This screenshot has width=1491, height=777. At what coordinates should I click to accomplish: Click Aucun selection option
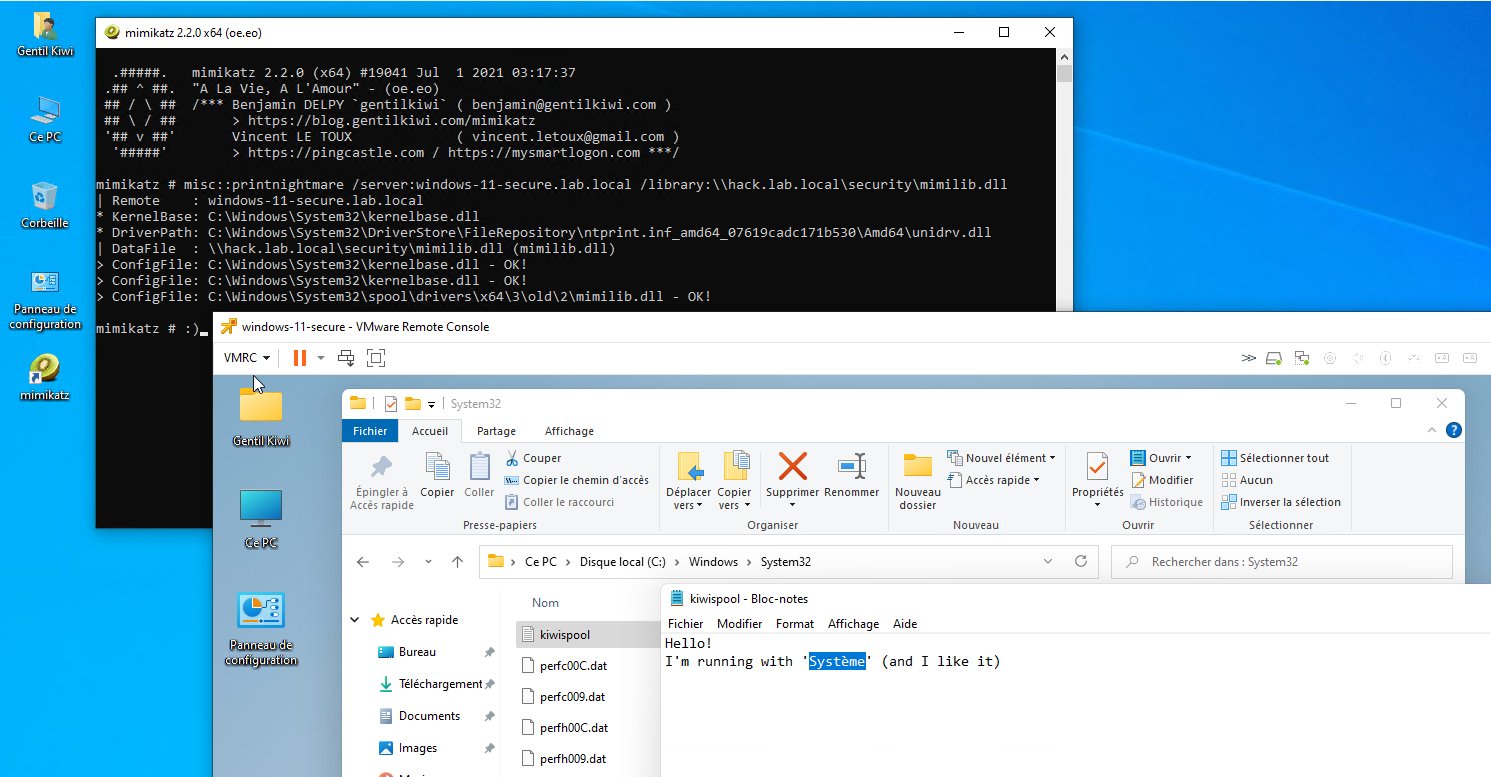coord(1247,480)
